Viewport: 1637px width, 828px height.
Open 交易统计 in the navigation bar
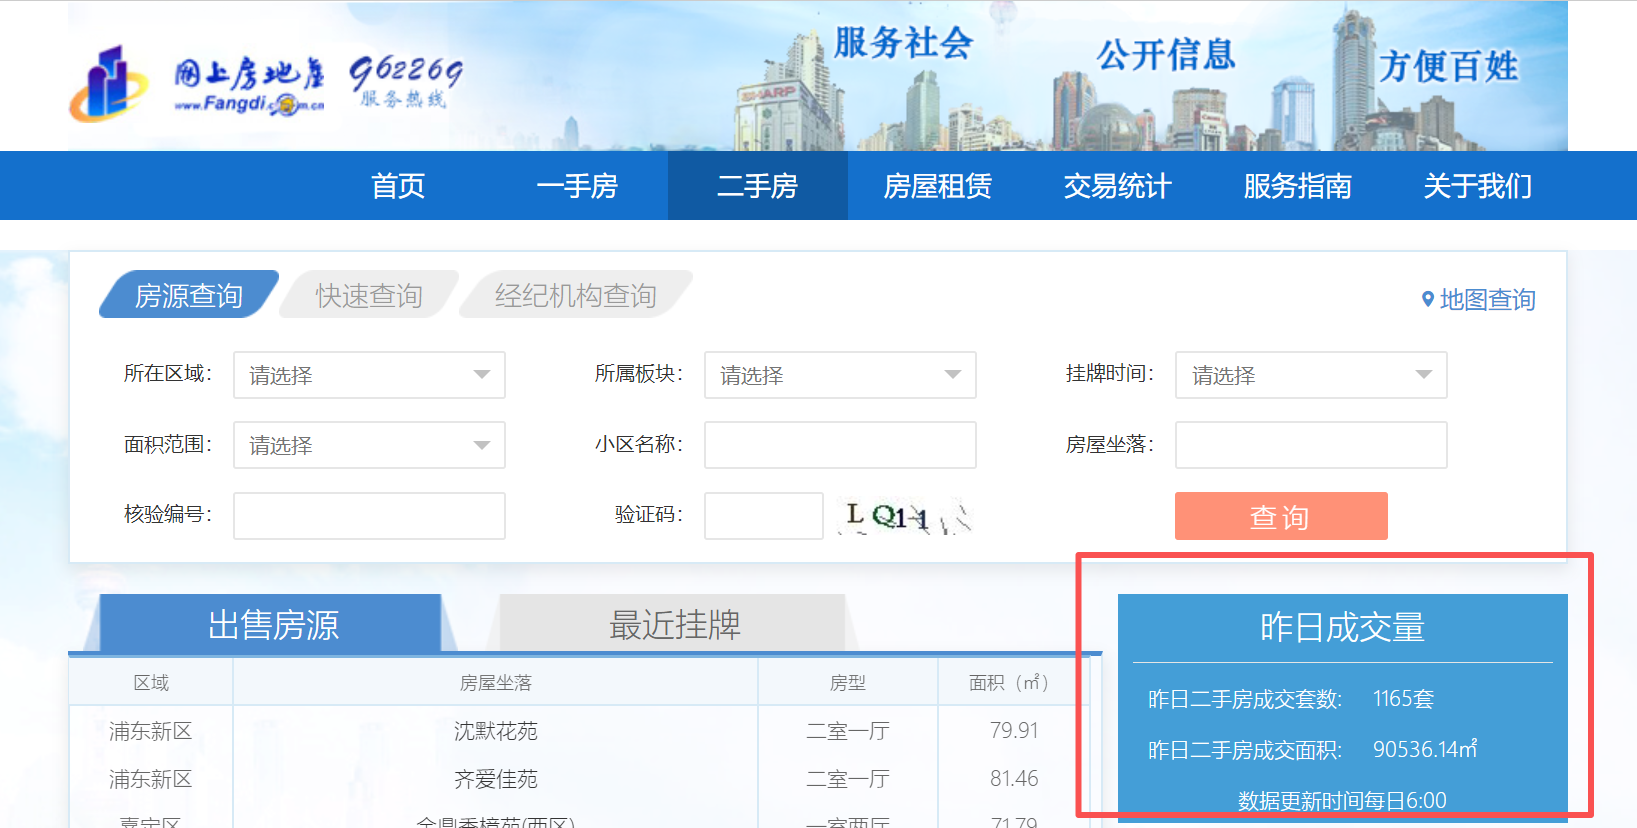(x=1117, y=186)
